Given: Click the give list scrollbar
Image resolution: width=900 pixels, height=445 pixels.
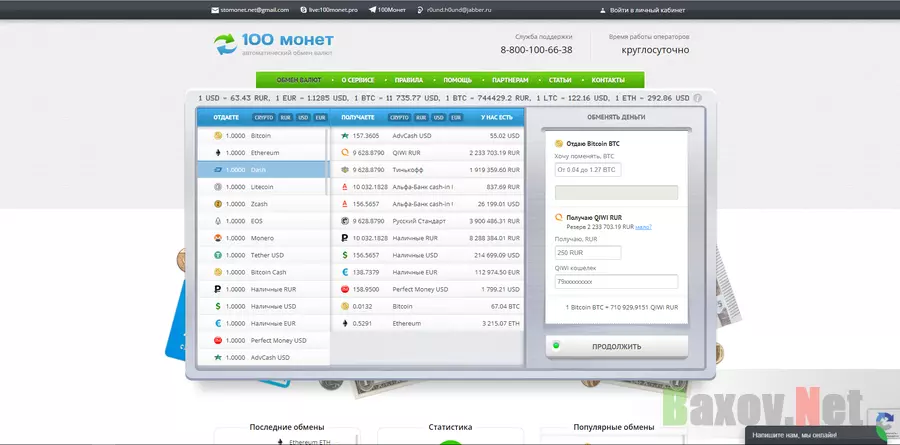Looking at the screenshot, I should [327, 162].
